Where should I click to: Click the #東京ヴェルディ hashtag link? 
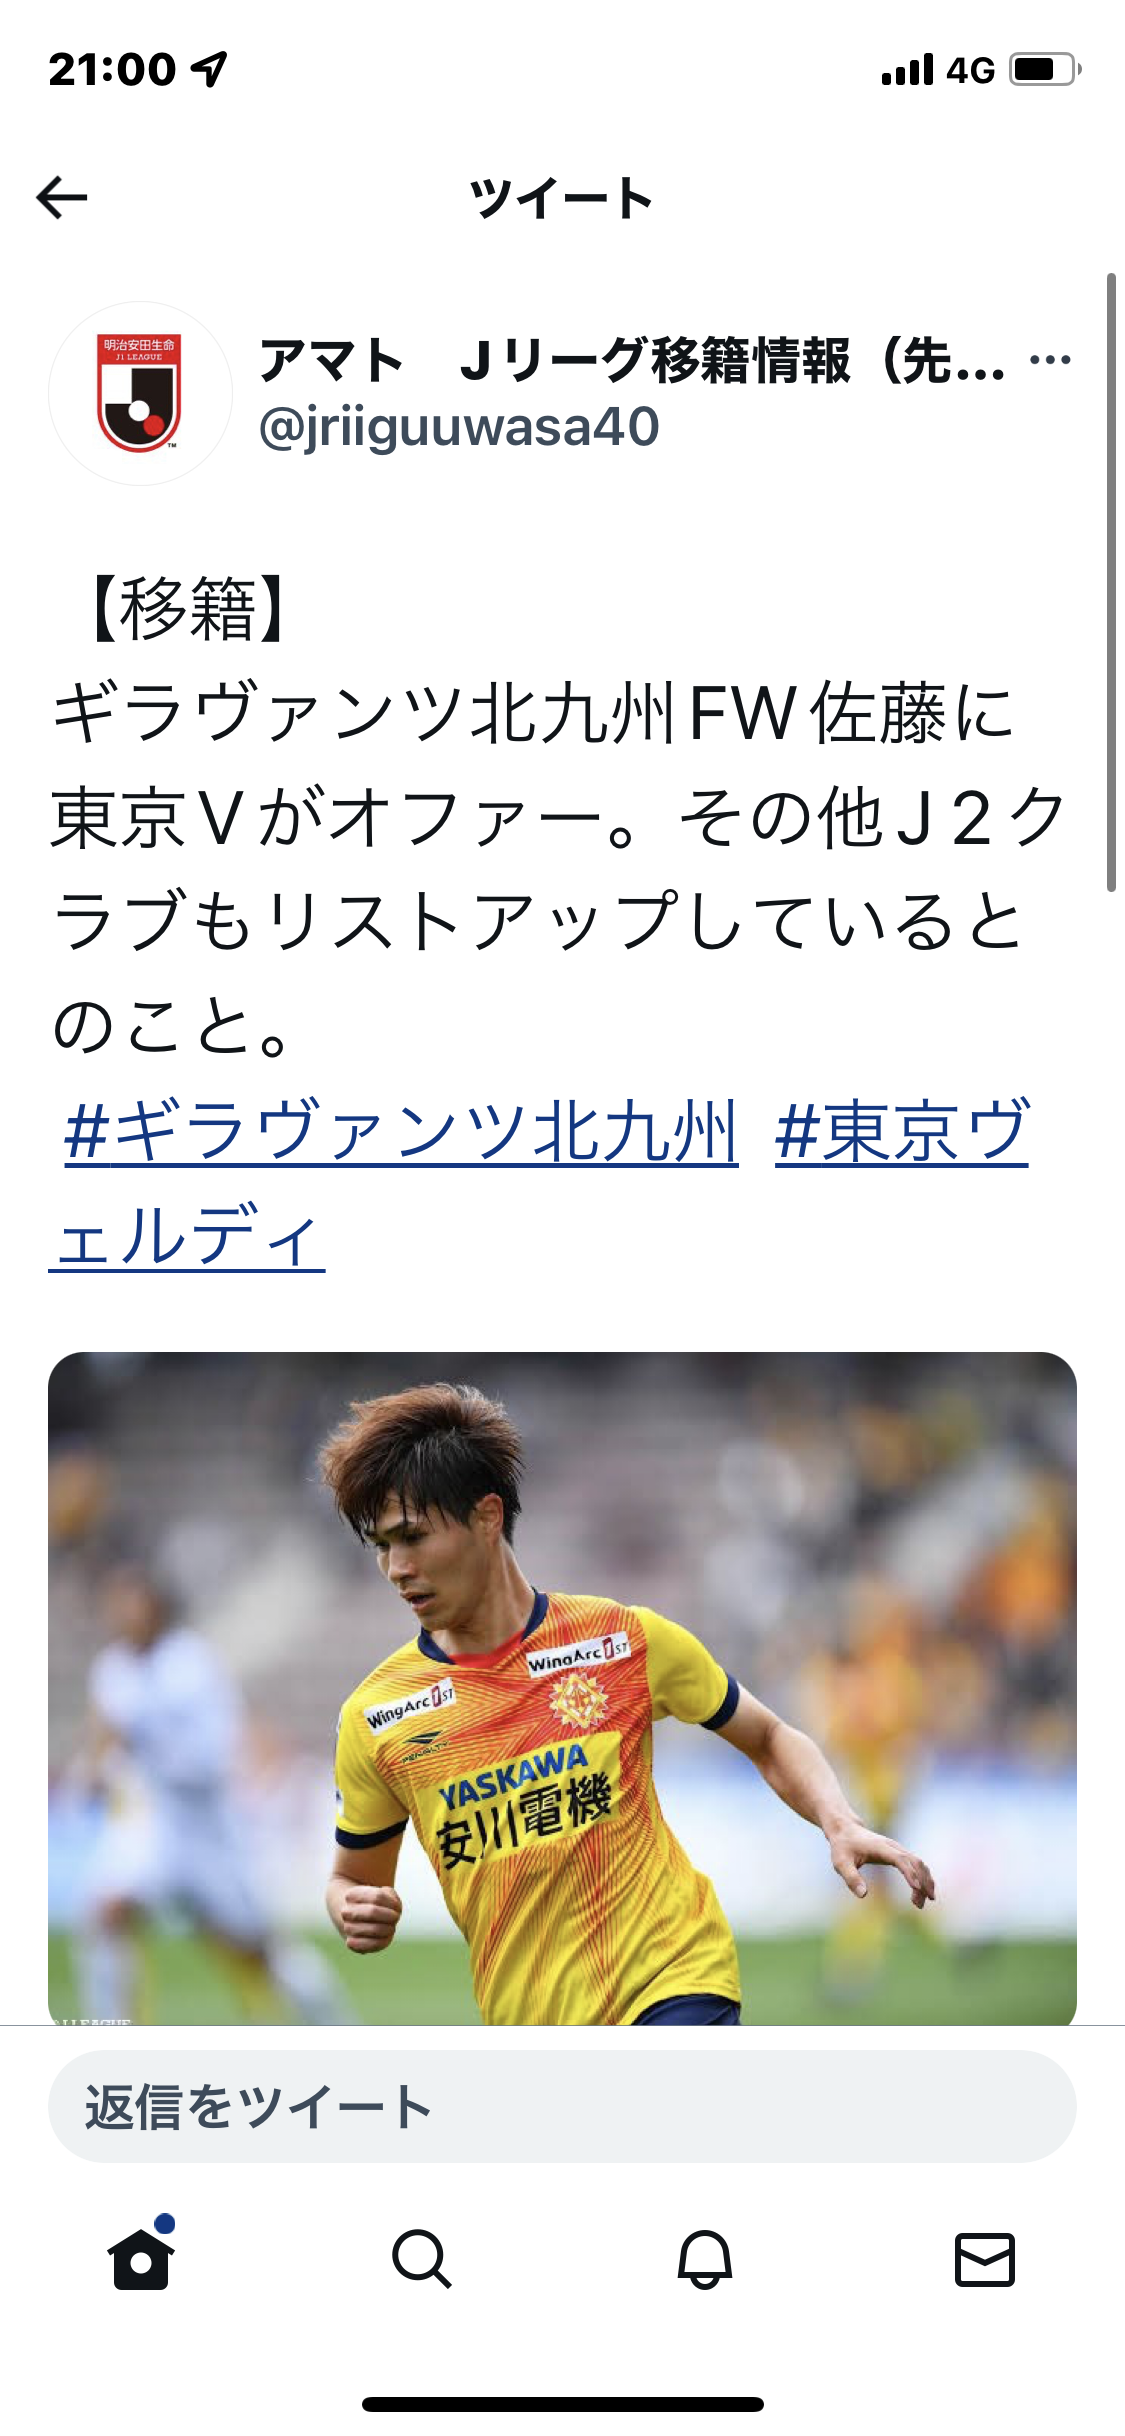900,1132
